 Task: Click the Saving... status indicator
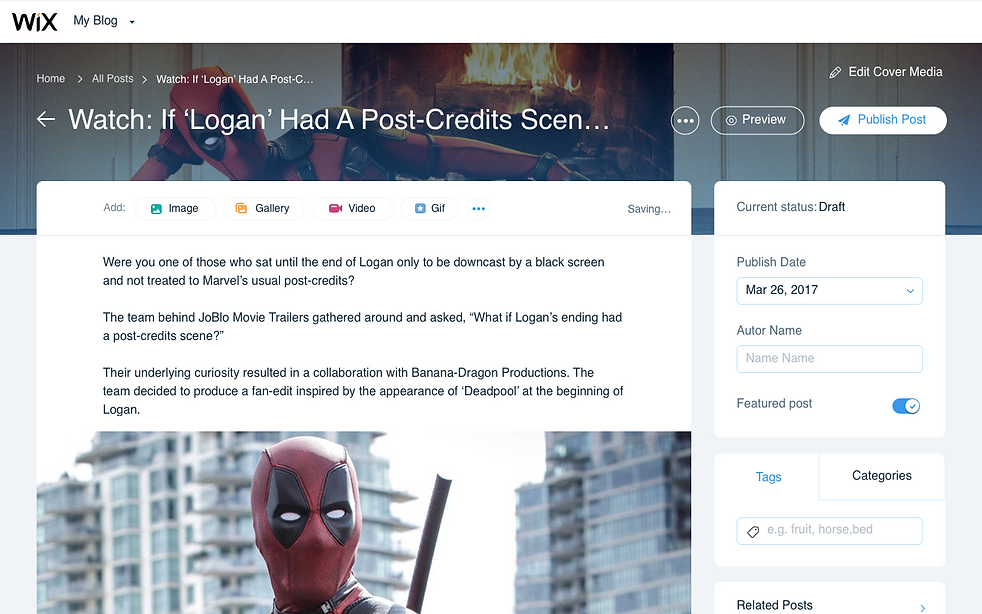tap(649, 209)
